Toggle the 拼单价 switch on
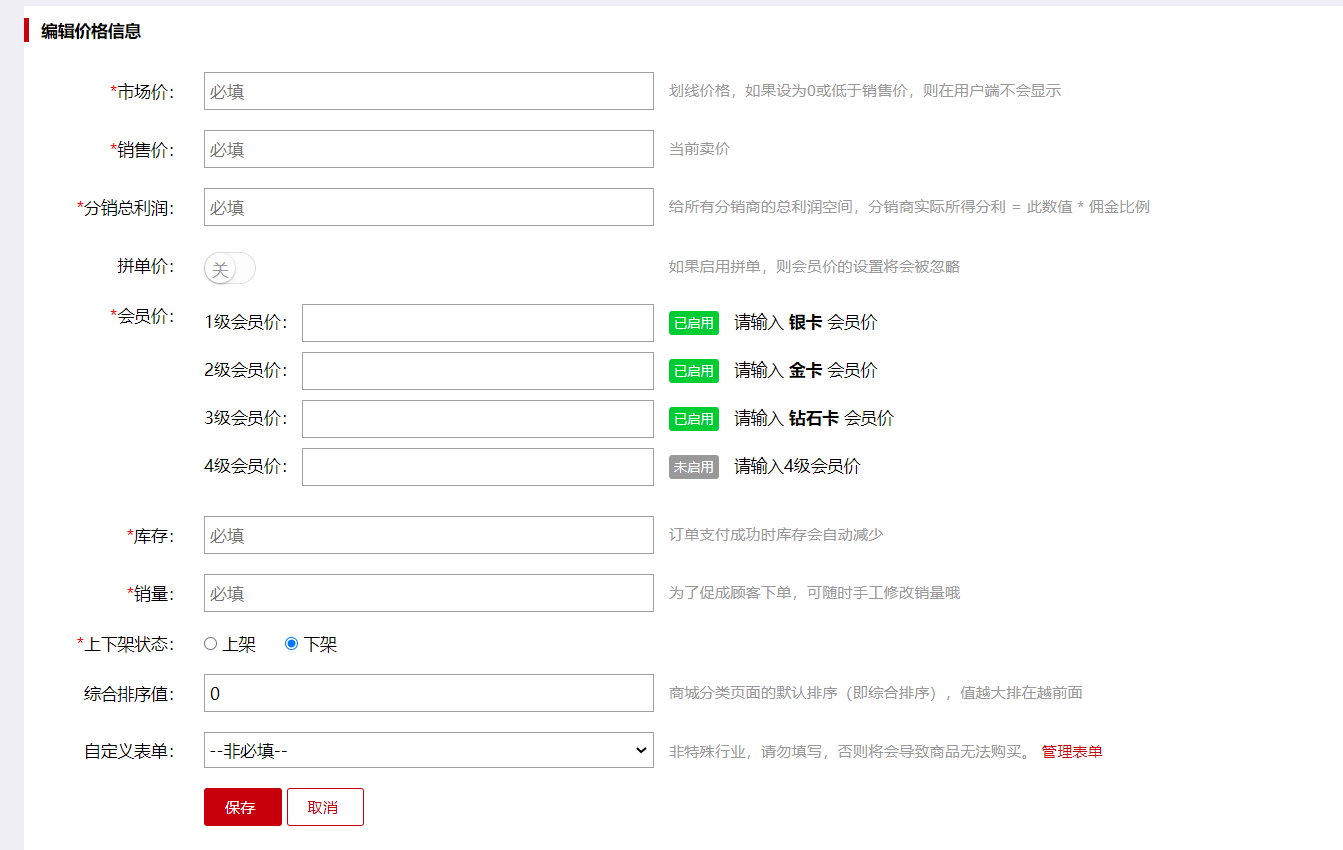 [230, 268]
